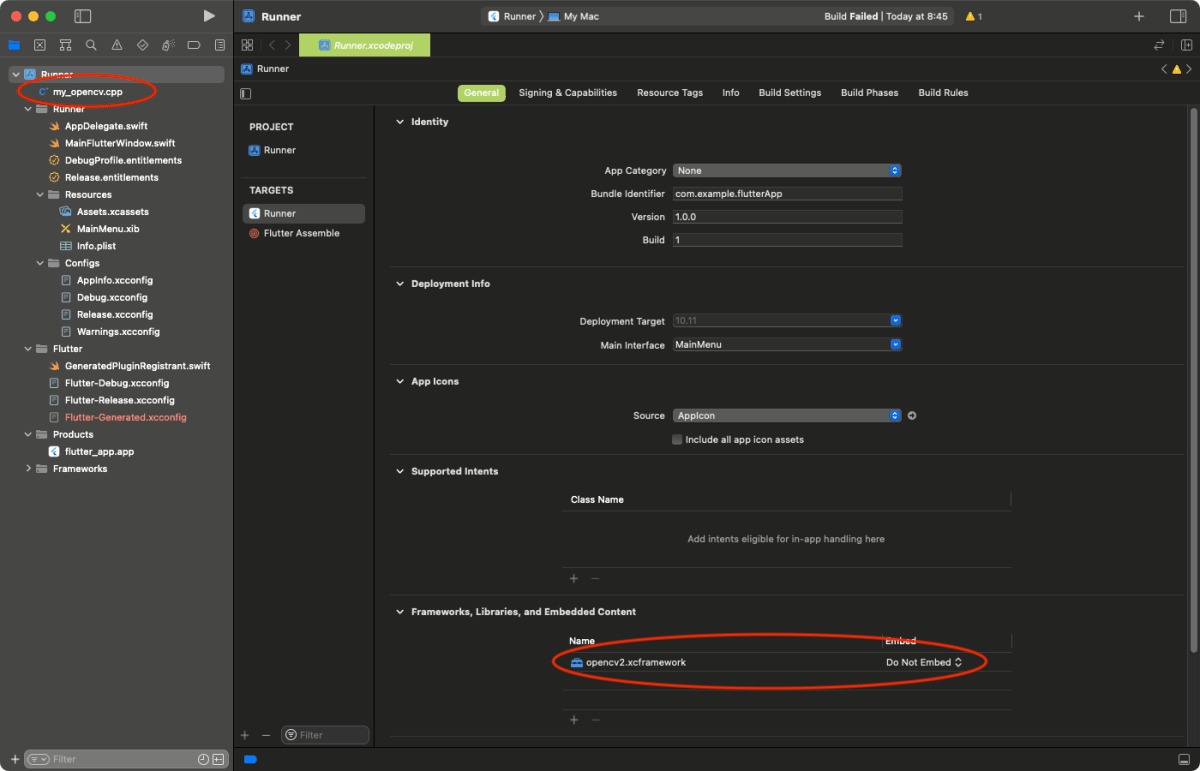Toggle the inspectors panel on the right
1200x771 pixels.
point(1178,16)
